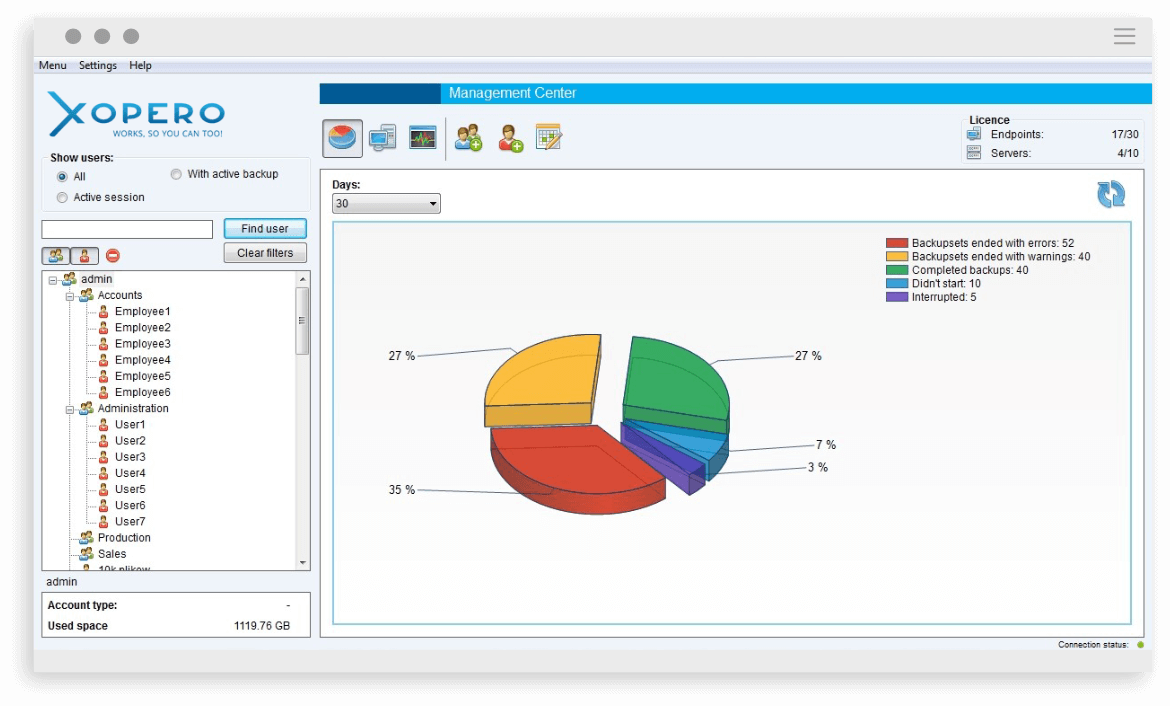
Task: Toggle the groups filter button above tree
Action: [x=56, y=256]
